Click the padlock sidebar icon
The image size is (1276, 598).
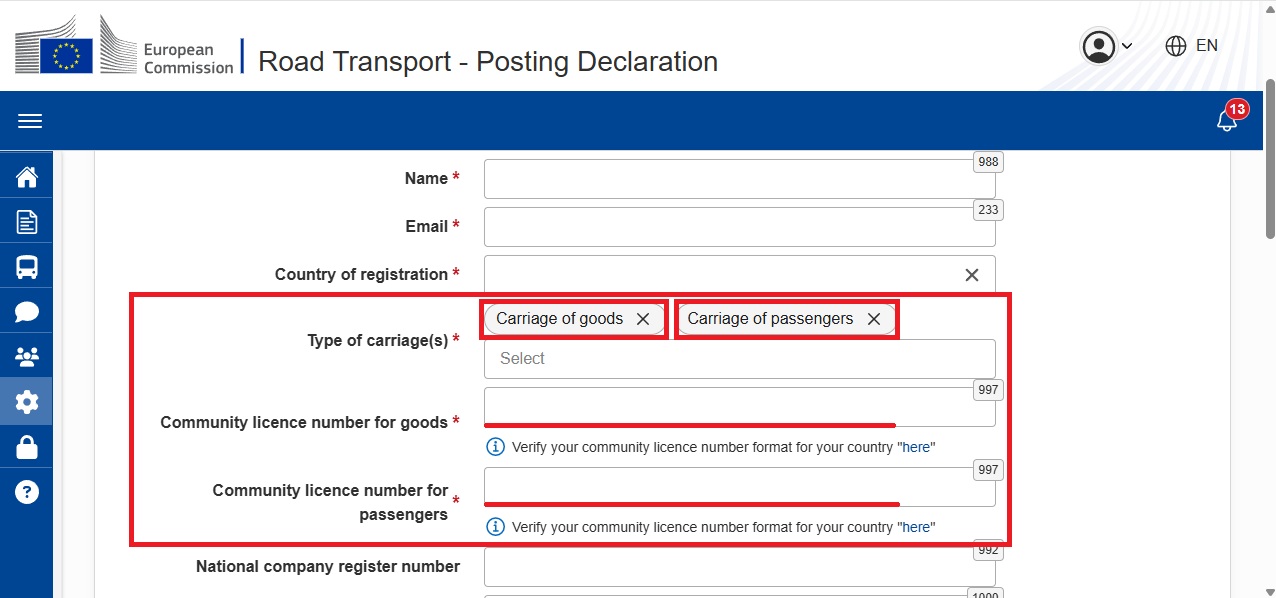pyautogui.click(x=27, y=447)
